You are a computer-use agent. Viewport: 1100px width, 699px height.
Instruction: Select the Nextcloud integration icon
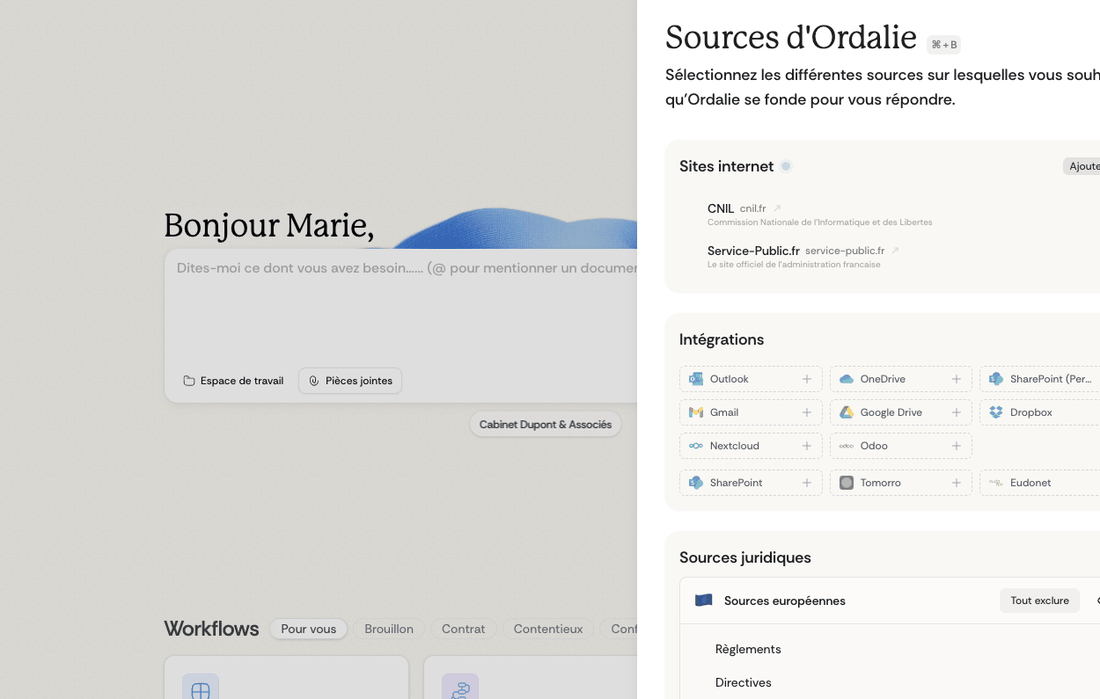click(695, 446)
